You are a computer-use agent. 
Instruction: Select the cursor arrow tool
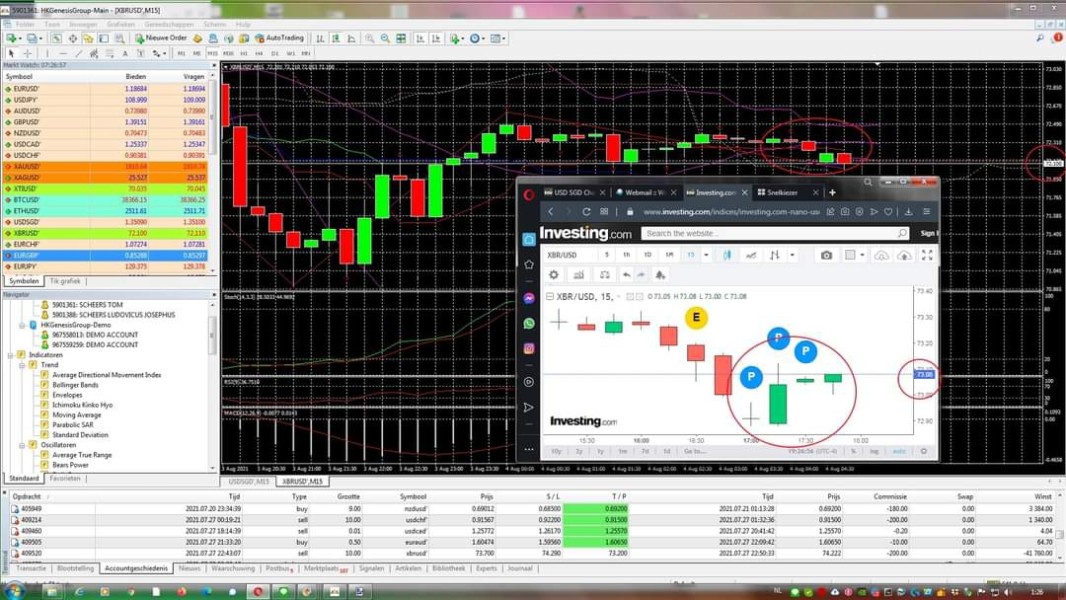(11, 53)
